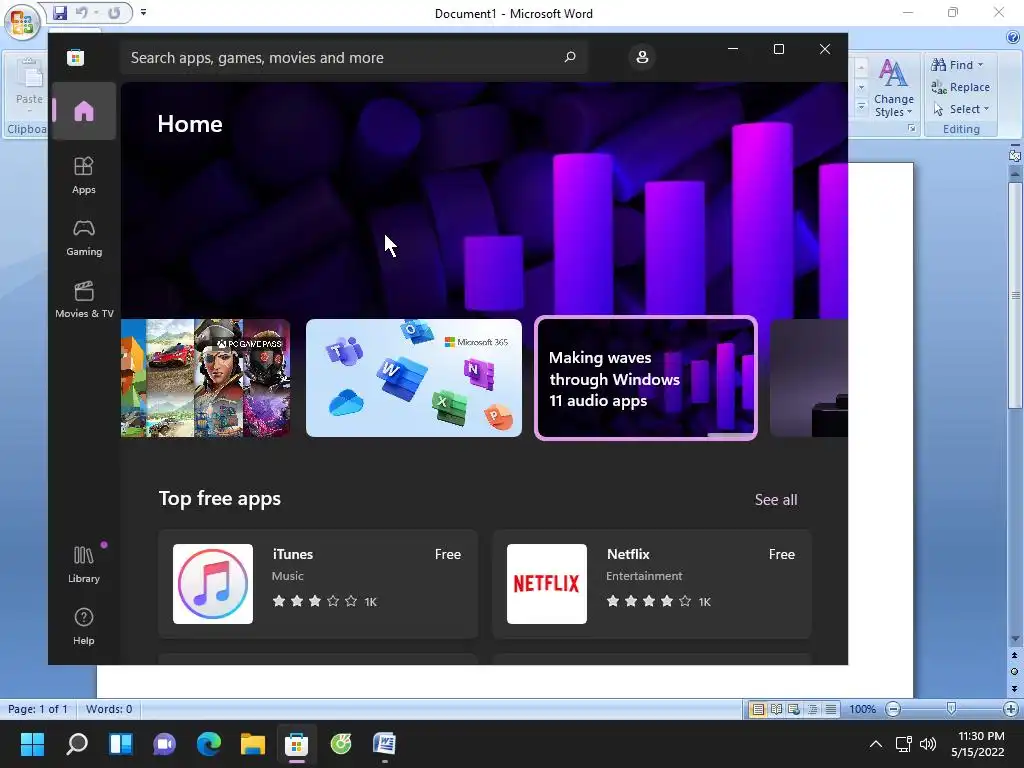This screenshot has width=1024, height=768.
Task: Open Change Styles dropdown in Word
Action: point(894,88)
